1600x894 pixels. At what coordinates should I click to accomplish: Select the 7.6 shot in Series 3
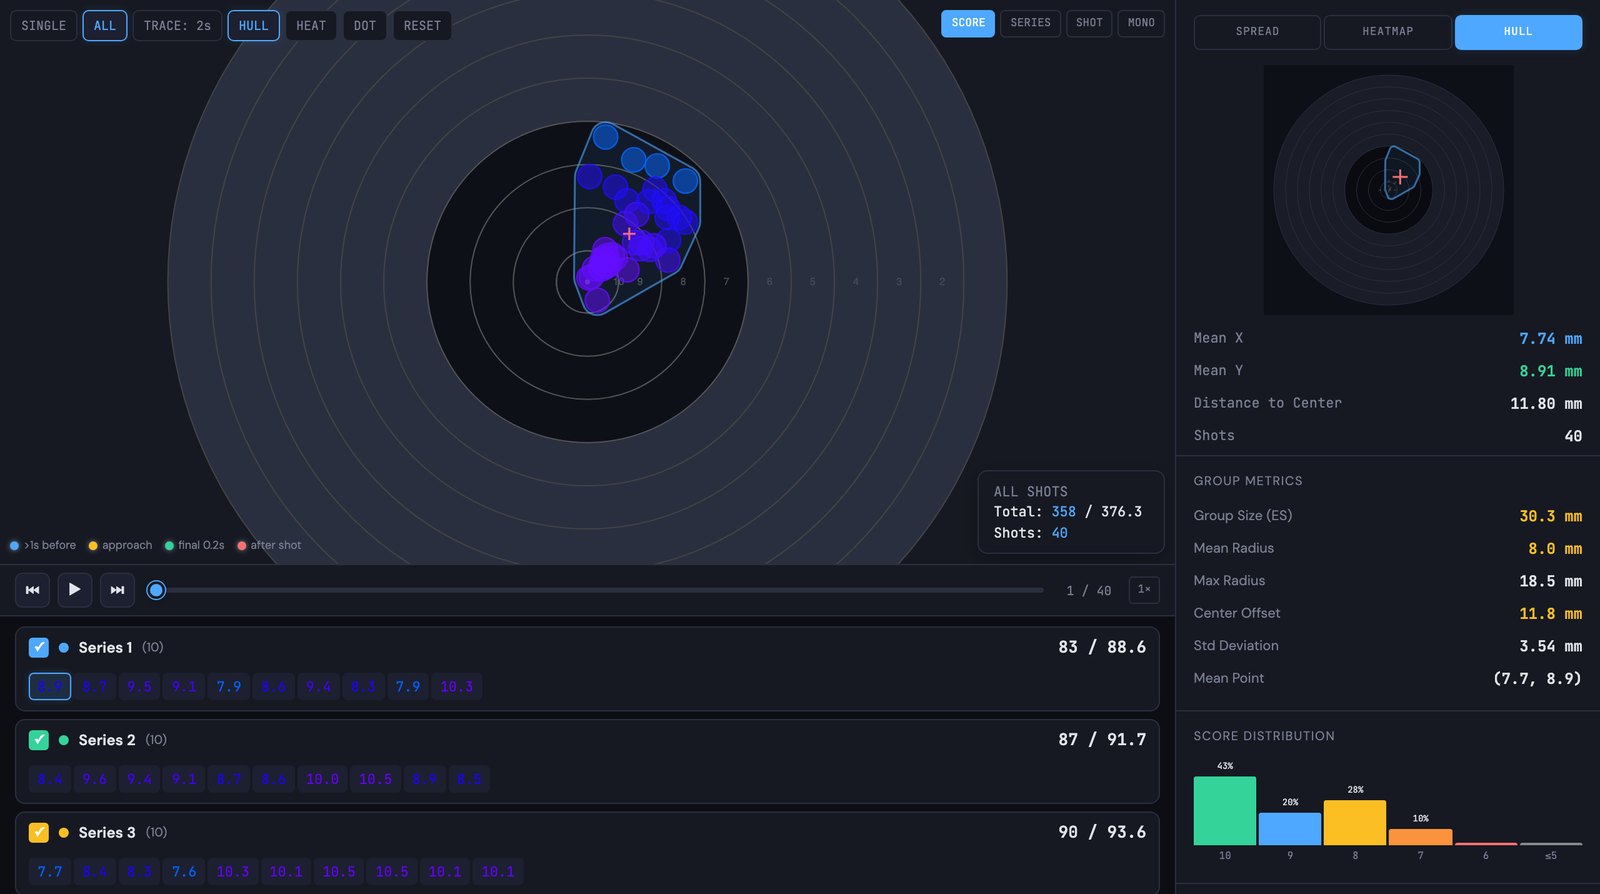(x=184, y=872)
